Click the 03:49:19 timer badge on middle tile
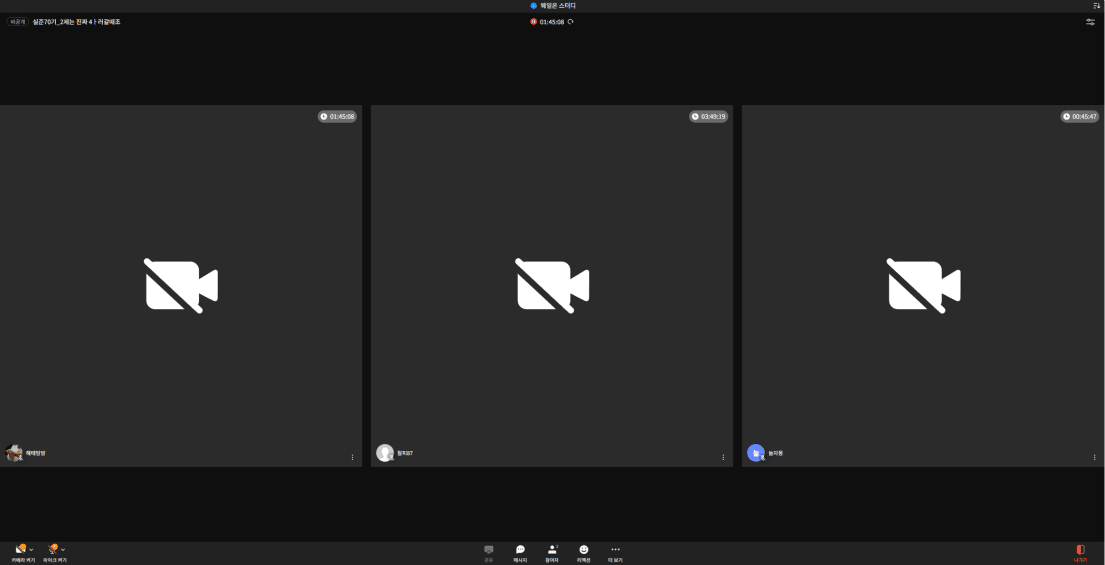 point(708,116)
